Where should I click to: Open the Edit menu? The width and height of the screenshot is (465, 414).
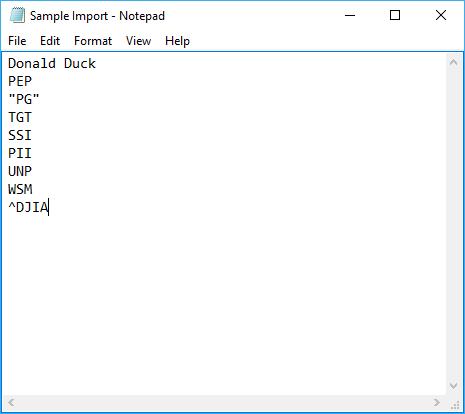pos(50,41)
